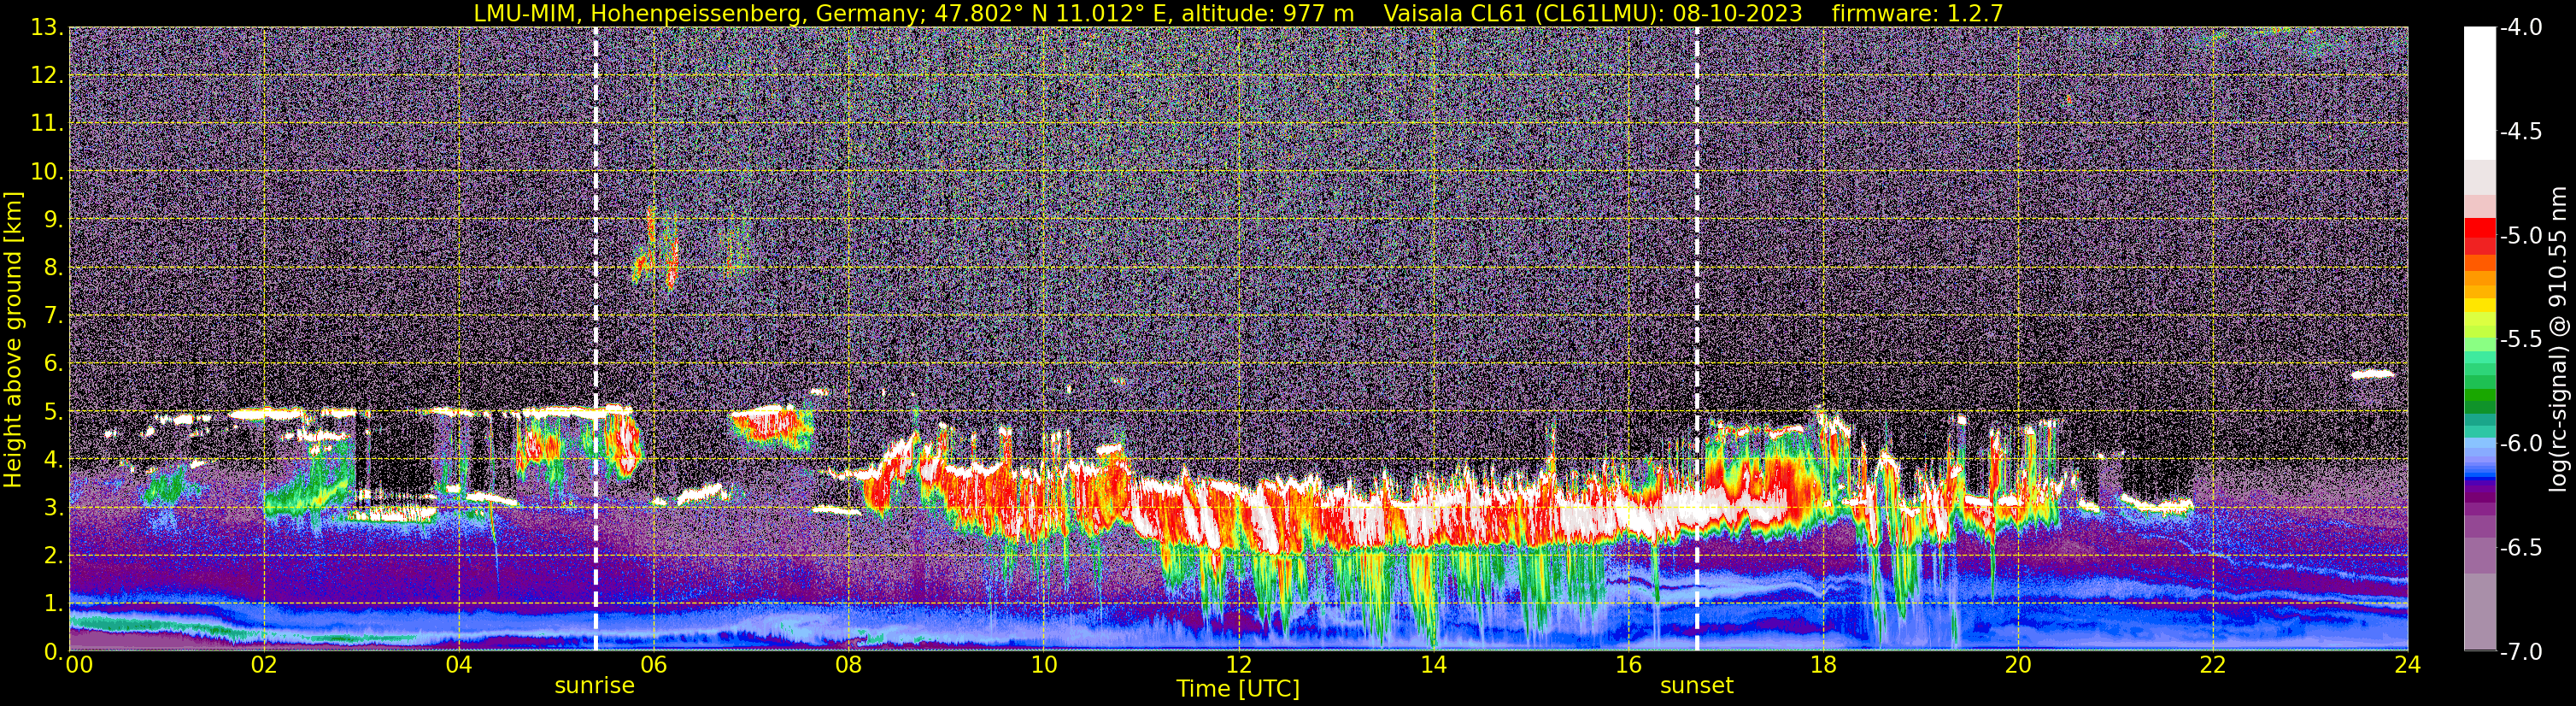Click the '8.' height axis tick label

click(x=53, y=268)
